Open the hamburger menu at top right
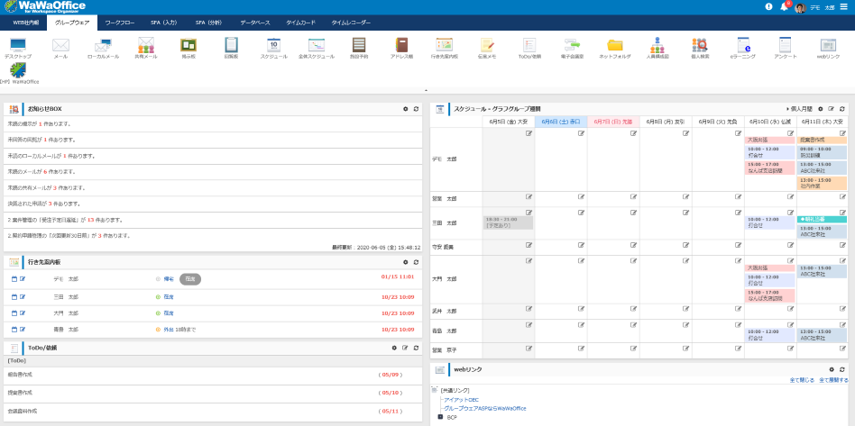855x426 pixels. pyautogui.click(x=844, y=7)
